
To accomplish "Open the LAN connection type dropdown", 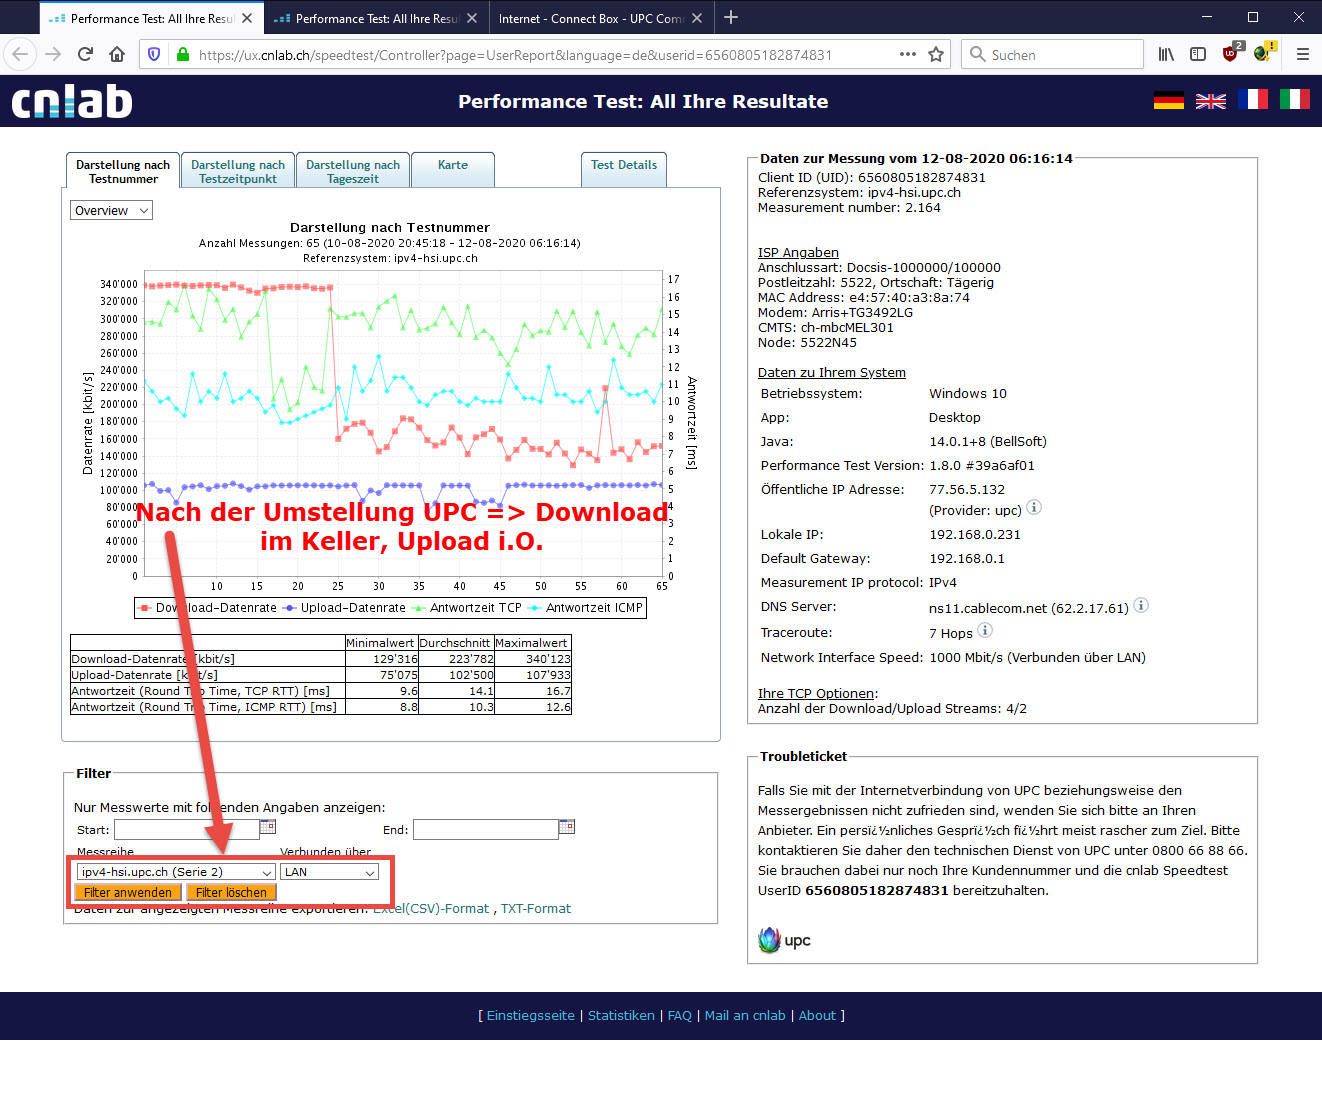I will pyautogui.click(x=329, y=872).
